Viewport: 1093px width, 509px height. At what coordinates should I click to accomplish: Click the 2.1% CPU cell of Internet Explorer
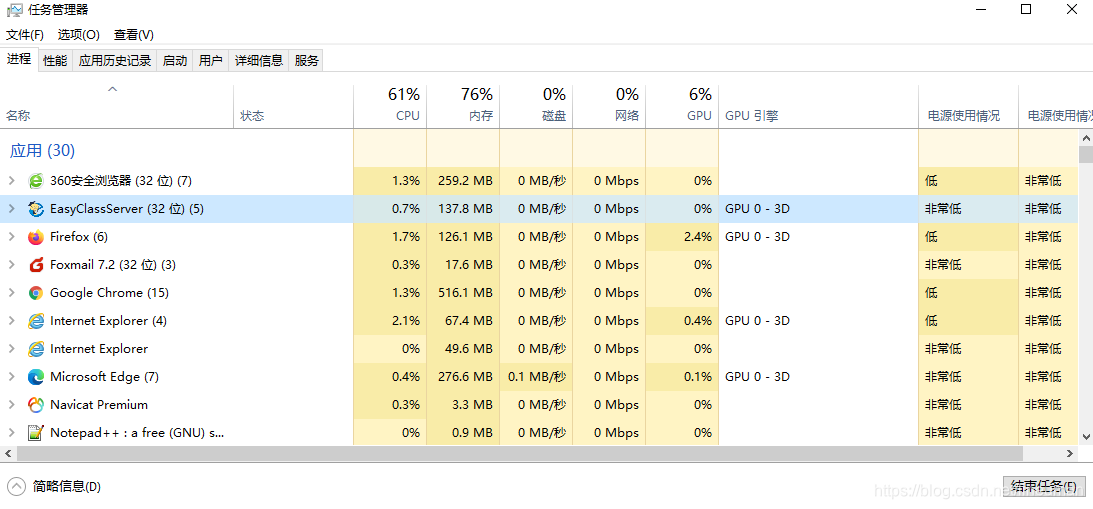(390, 321)
